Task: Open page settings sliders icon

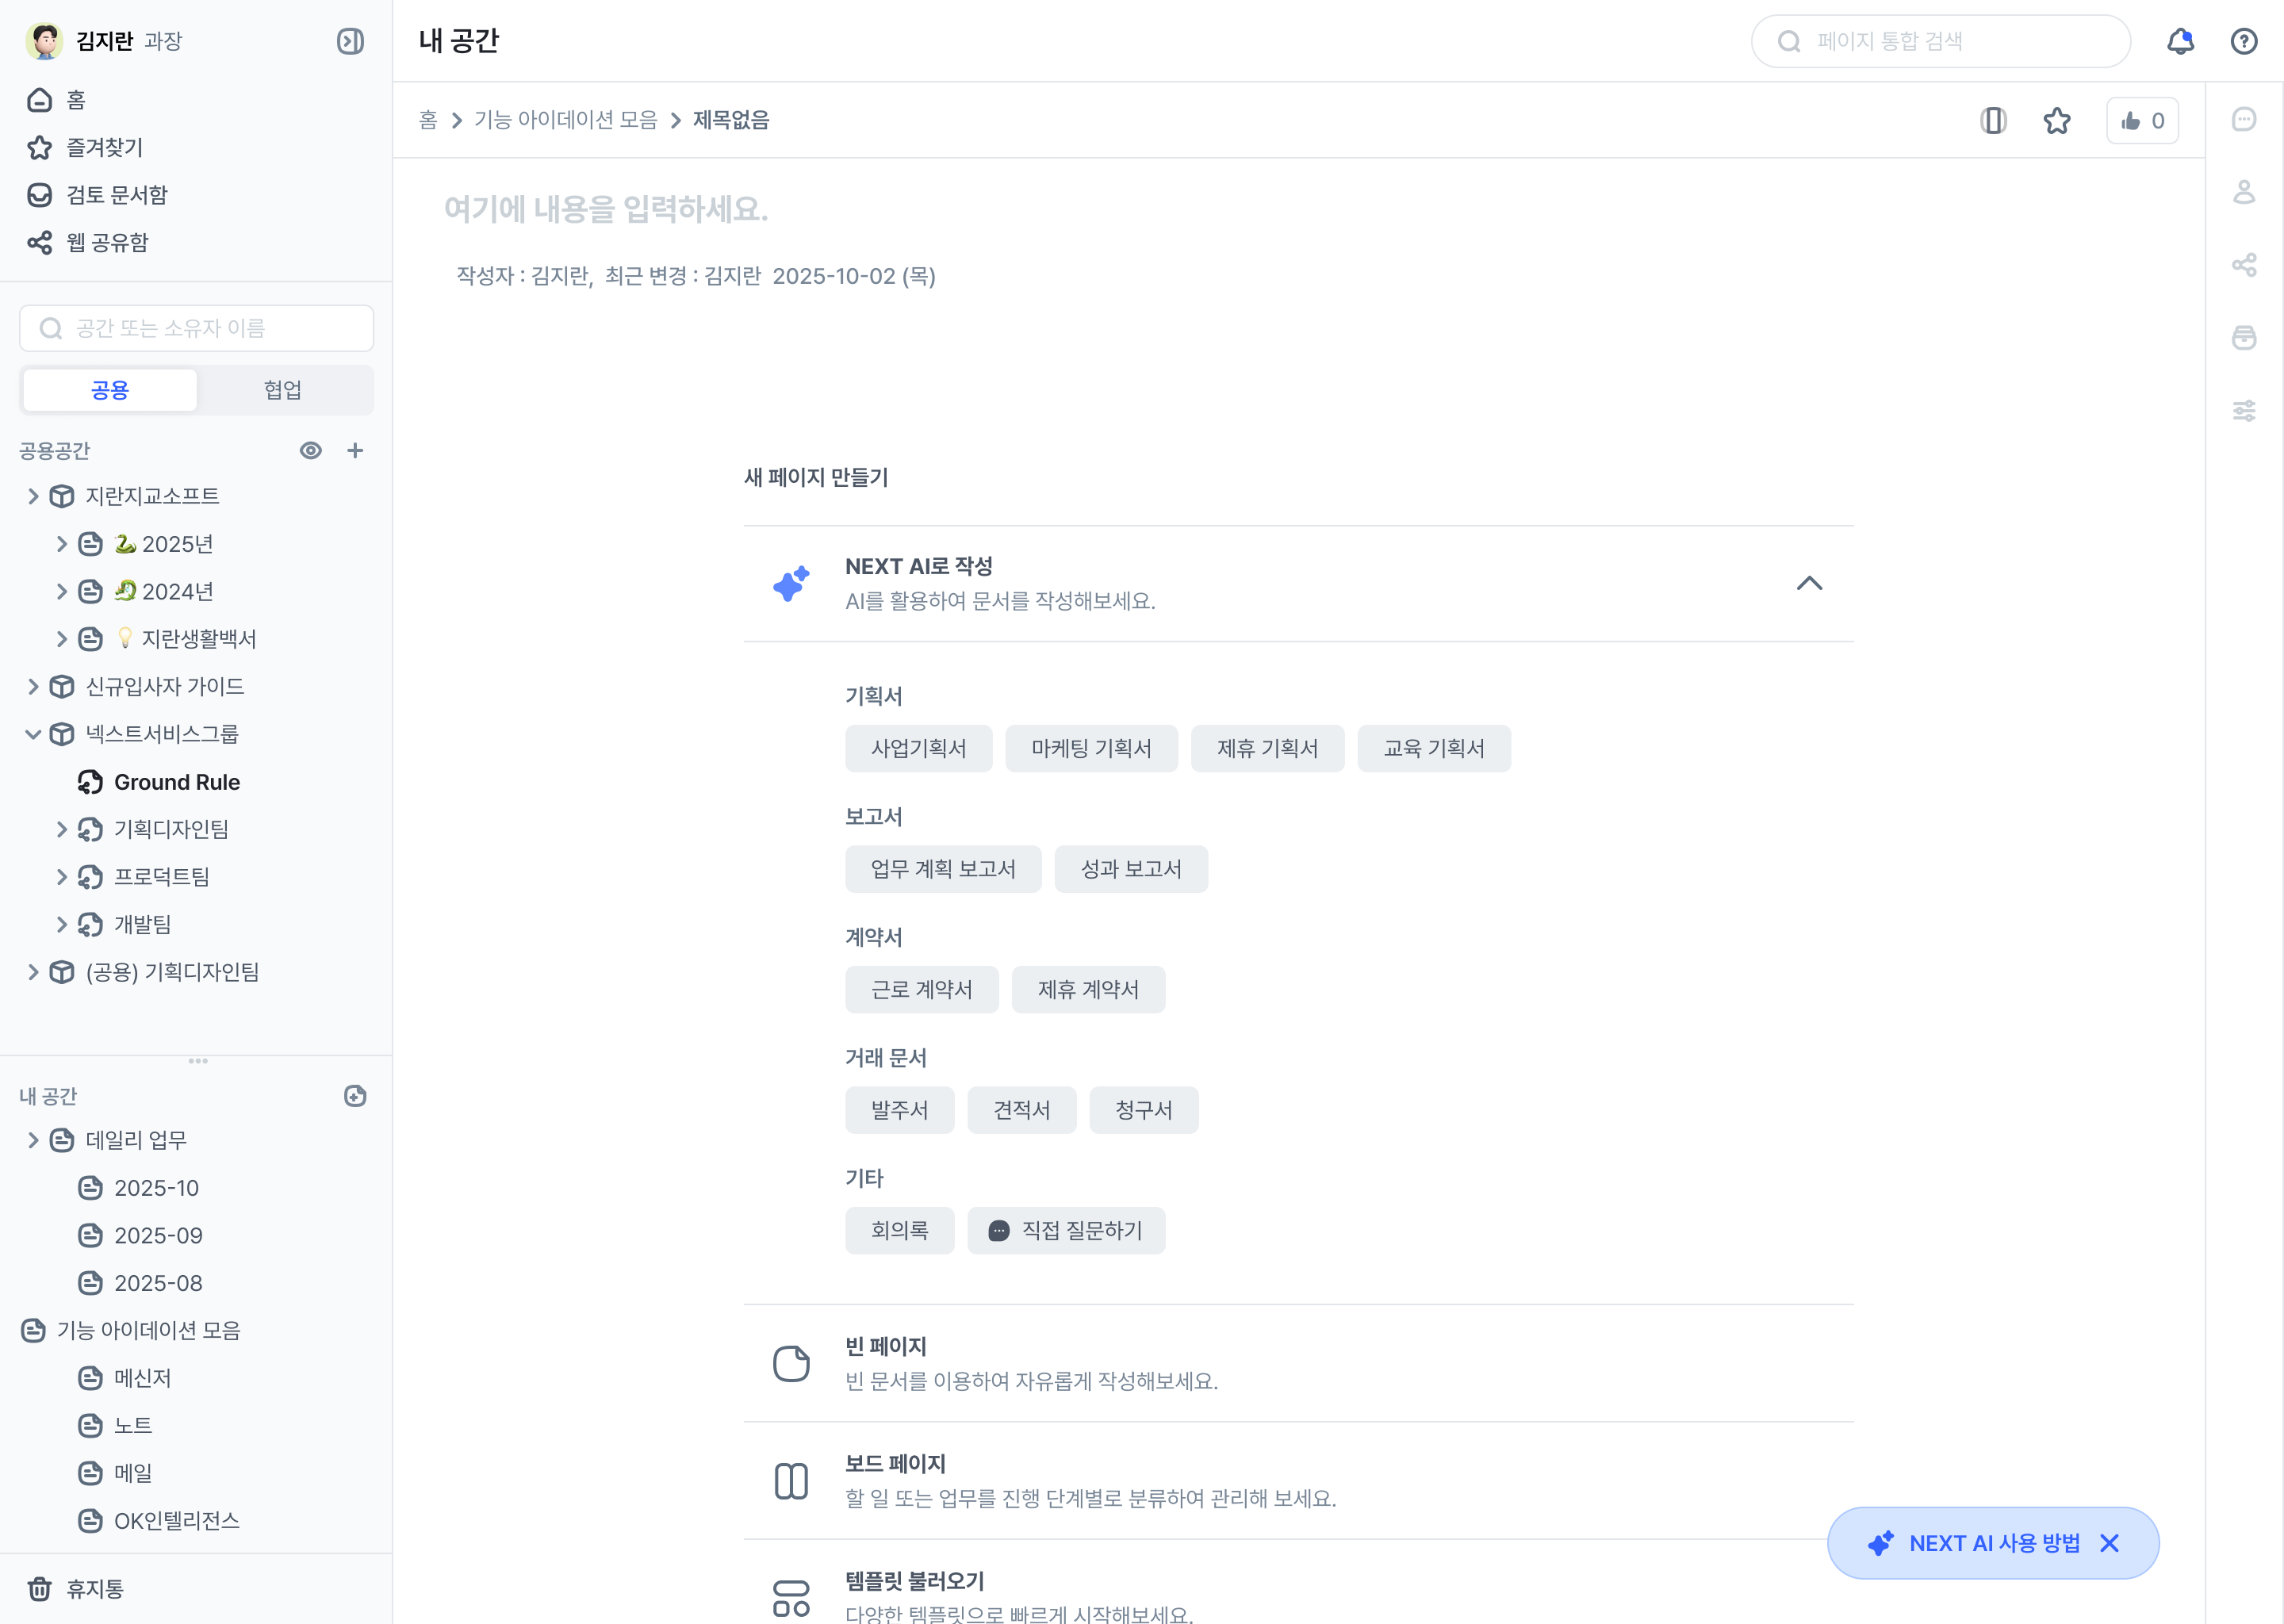Action: click(x=2244, y=411)
